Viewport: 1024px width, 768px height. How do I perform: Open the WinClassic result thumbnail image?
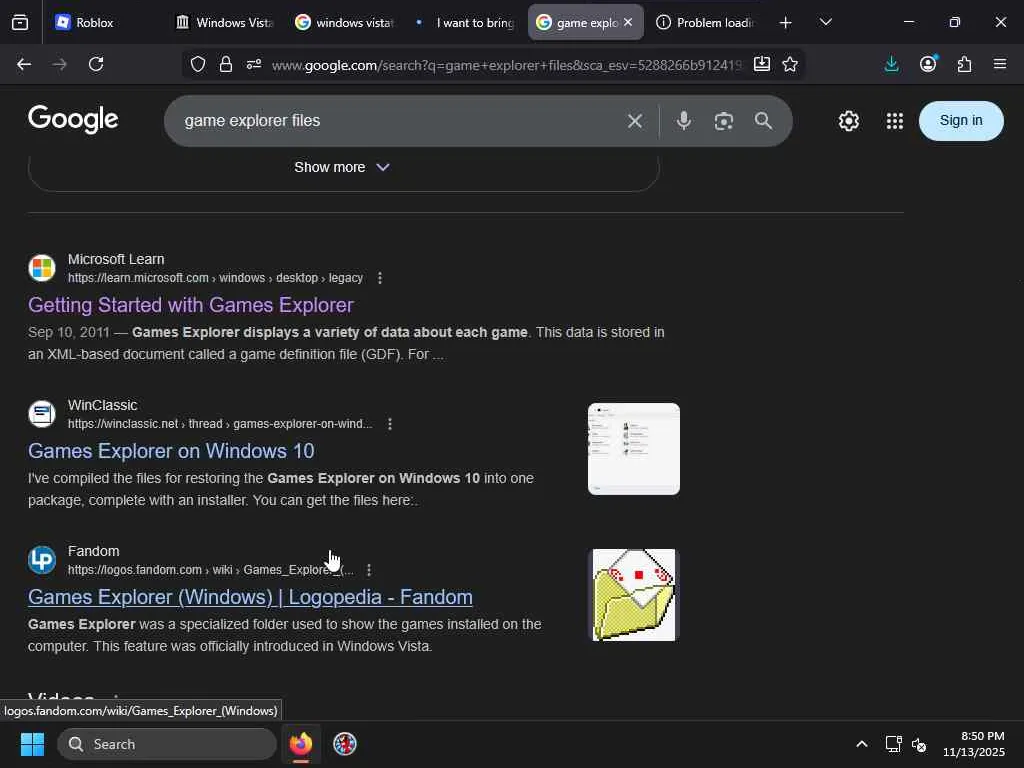633,449
